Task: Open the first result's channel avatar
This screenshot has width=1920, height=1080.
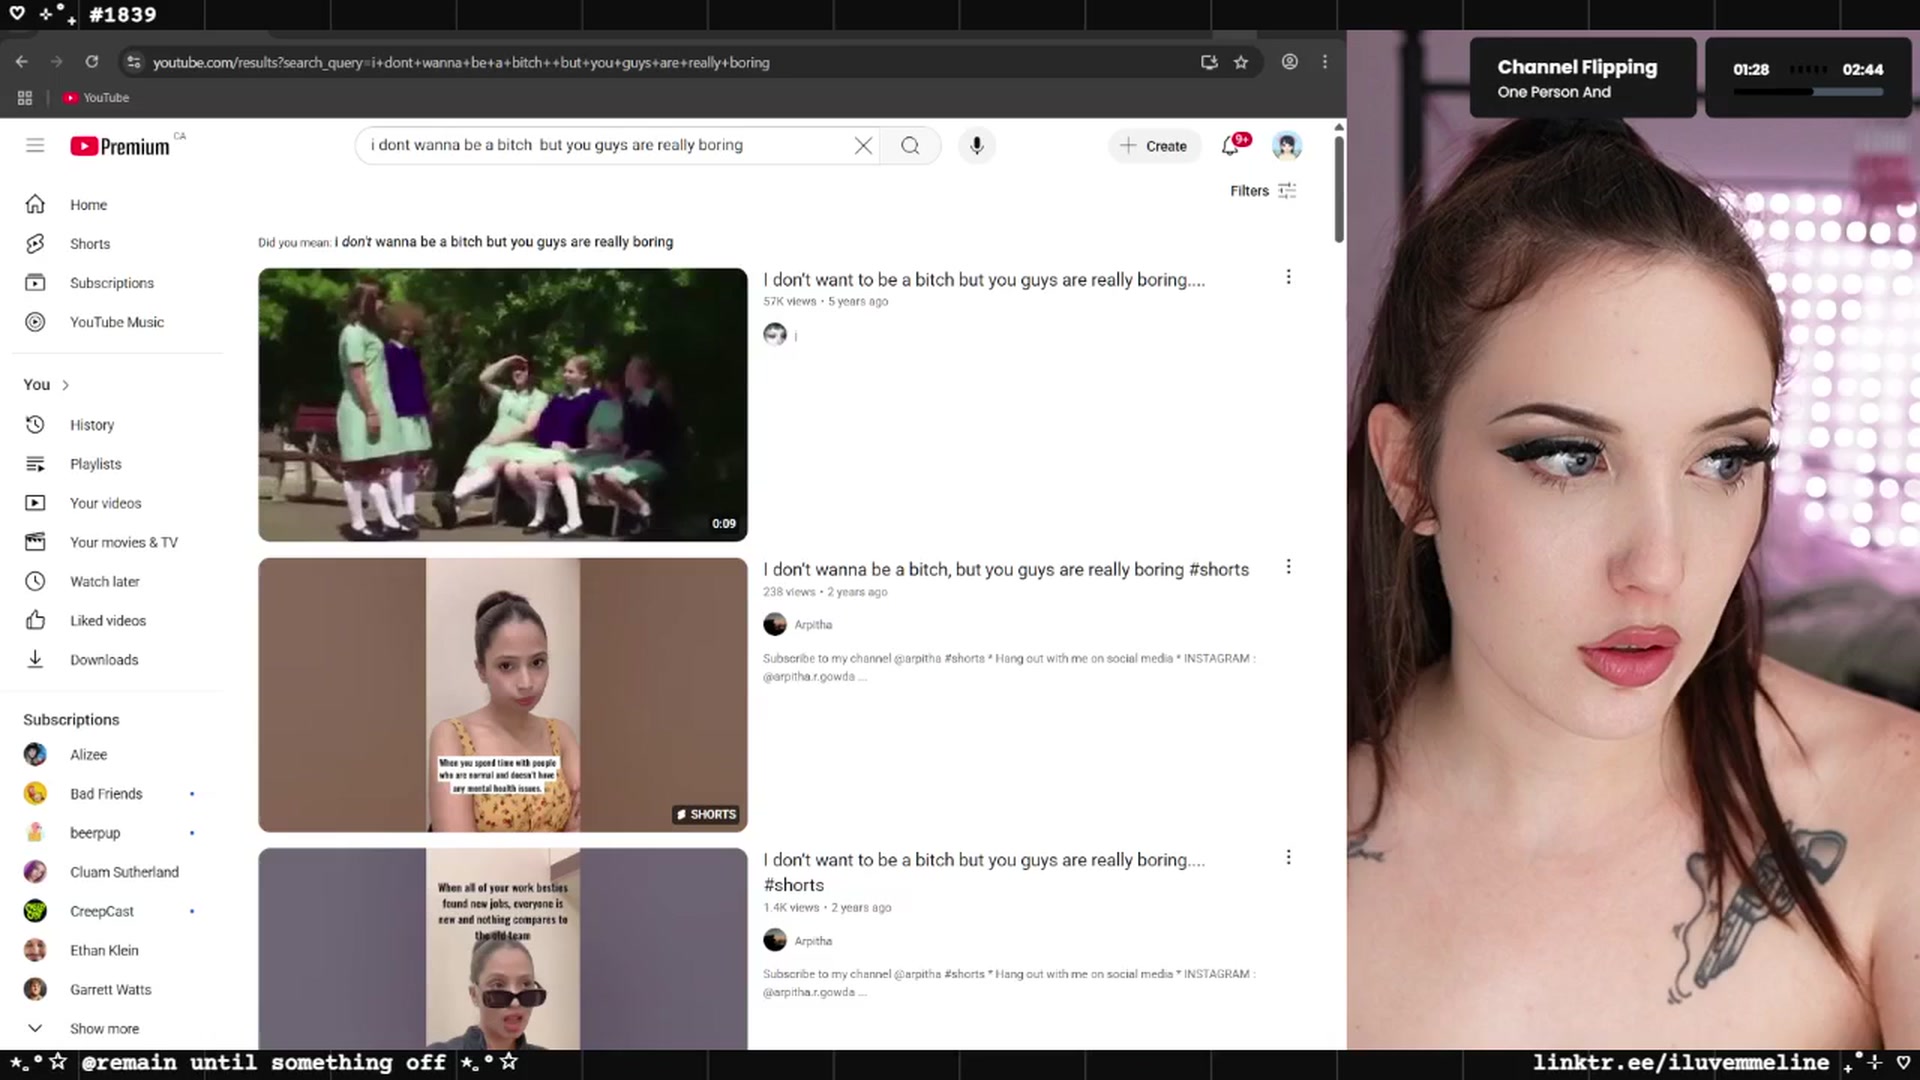Action: tap(775, 334)
